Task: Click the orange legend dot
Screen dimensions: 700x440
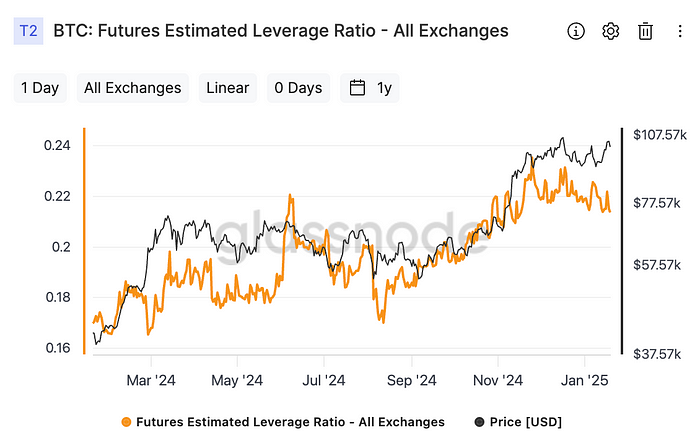Action: tap(126, 422)
